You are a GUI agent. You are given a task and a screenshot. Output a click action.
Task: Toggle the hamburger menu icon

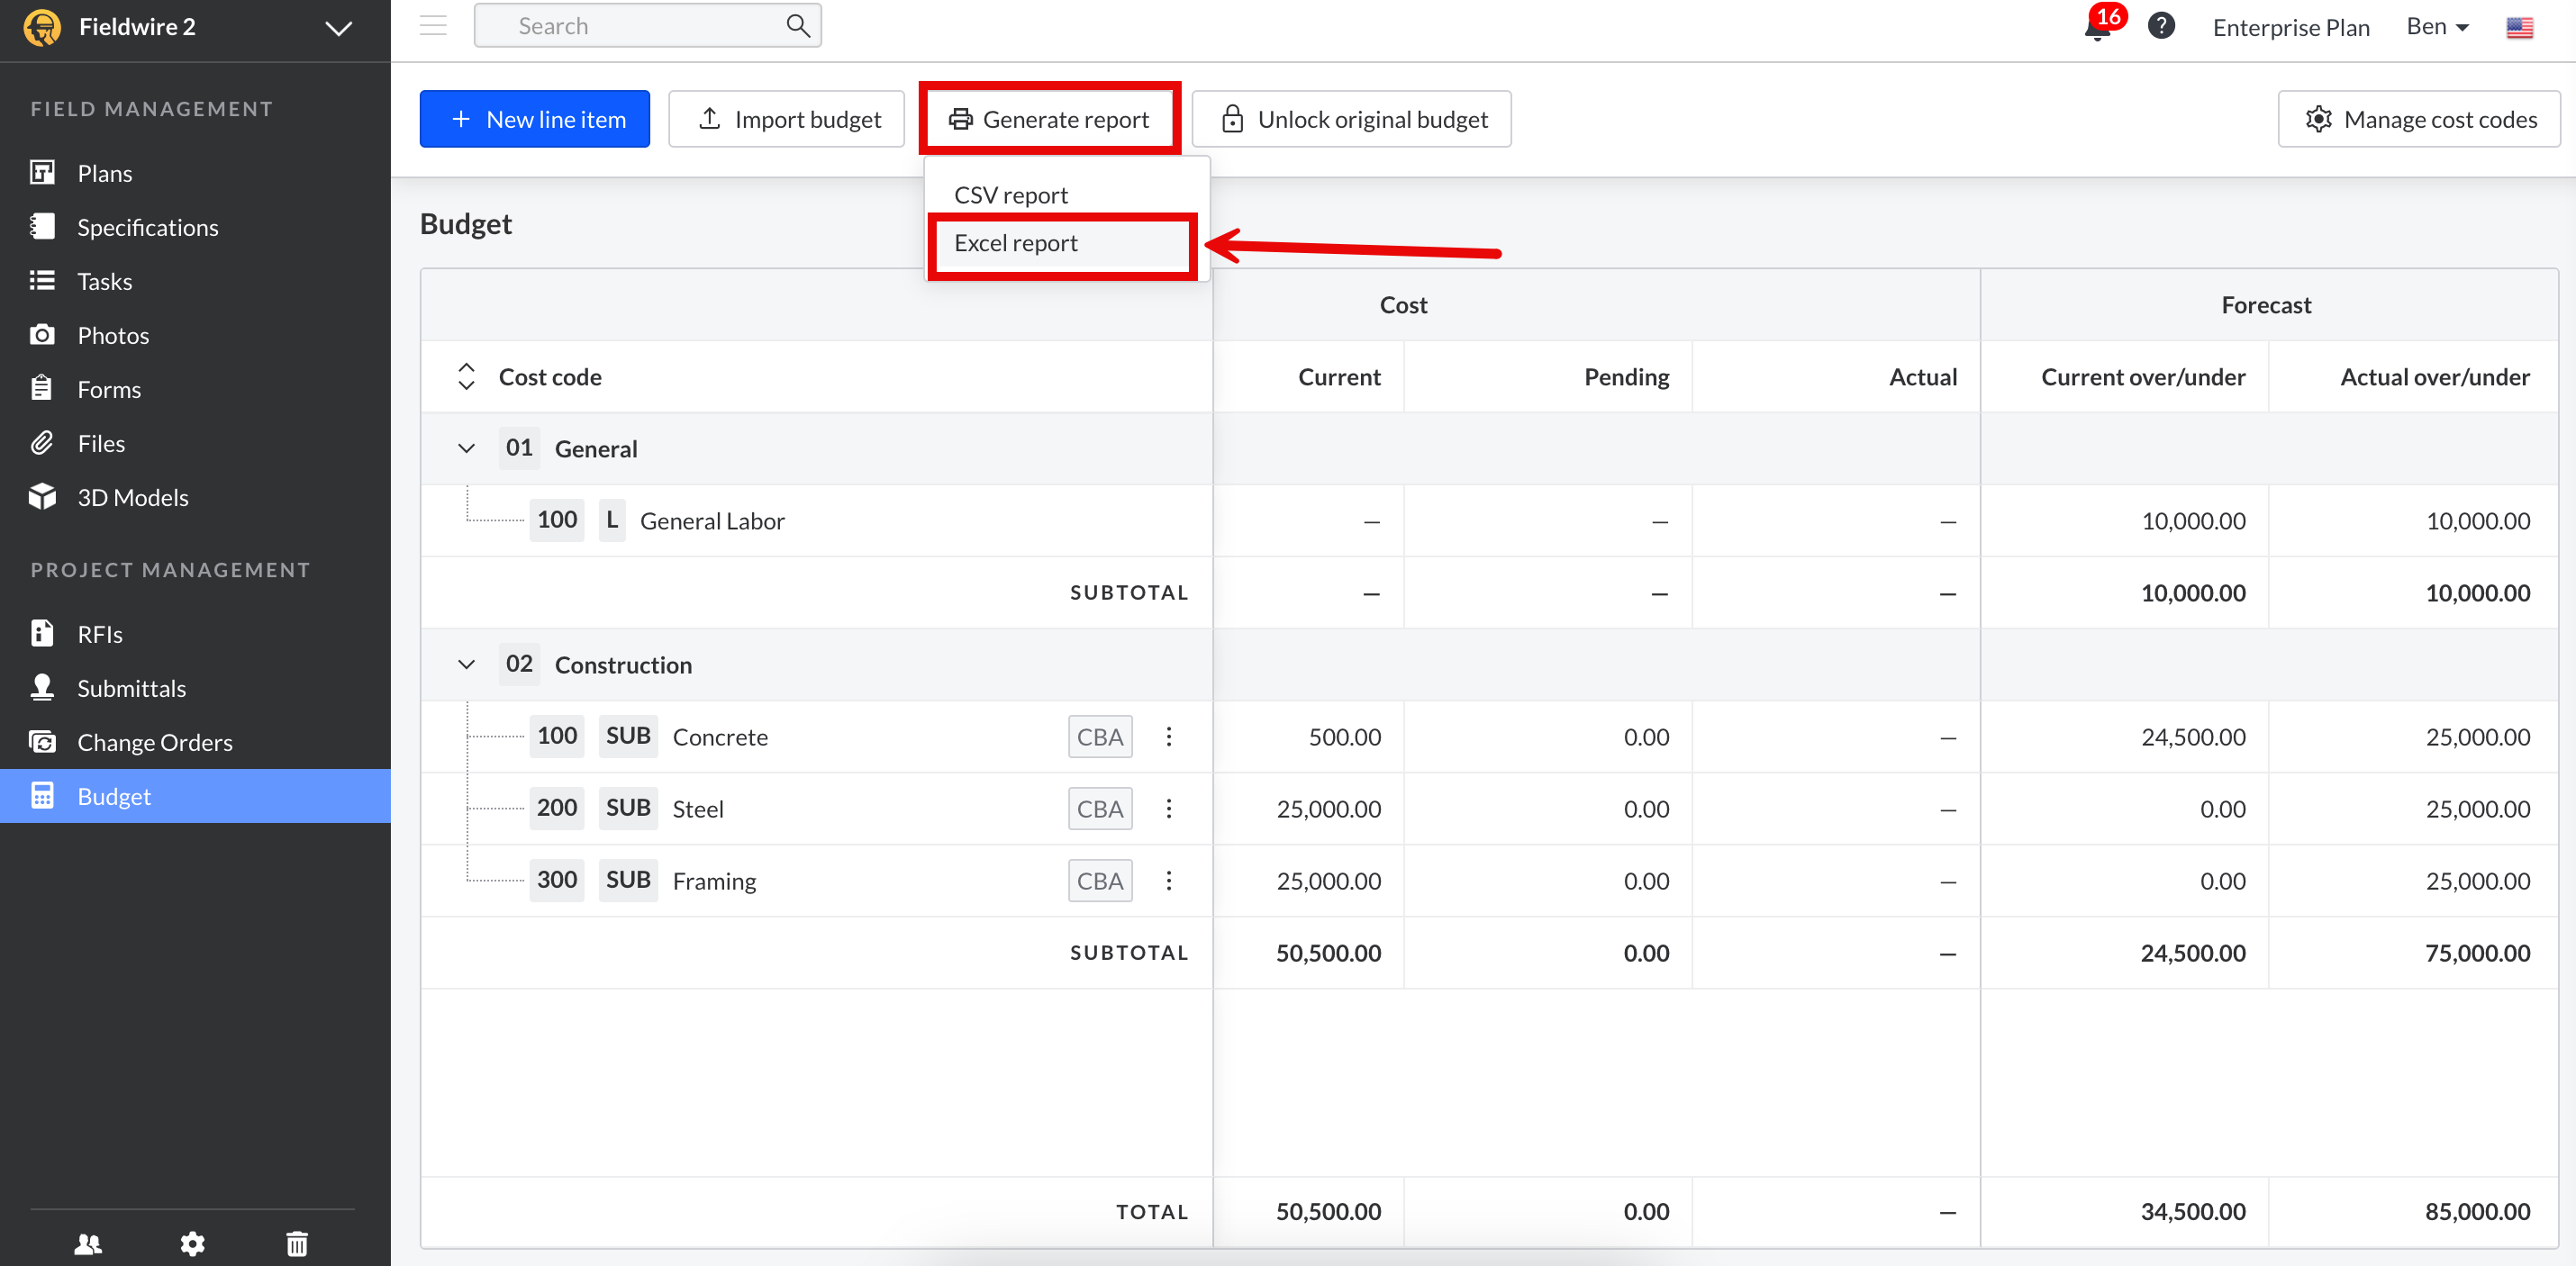[433, 26]
